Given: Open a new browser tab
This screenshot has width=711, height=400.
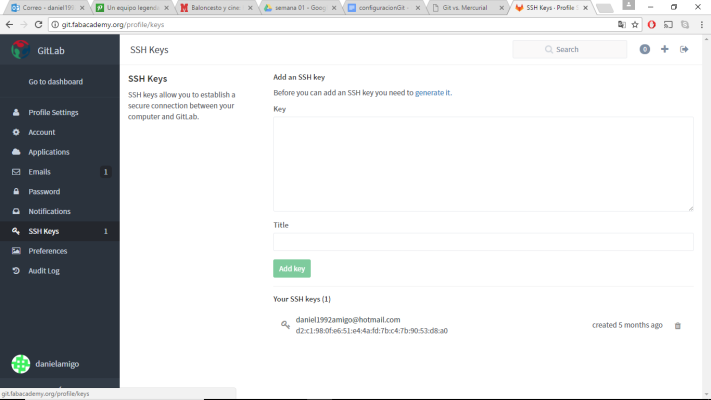Looking at the screenshot, I should pyautogui.click(x=604, y=8).
